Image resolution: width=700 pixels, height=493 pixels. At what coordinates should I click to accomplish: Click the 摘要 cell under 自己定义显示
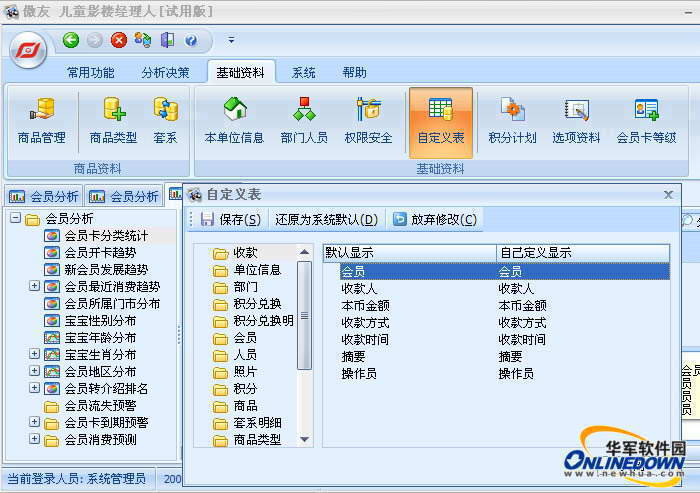(x=510, y=356)
